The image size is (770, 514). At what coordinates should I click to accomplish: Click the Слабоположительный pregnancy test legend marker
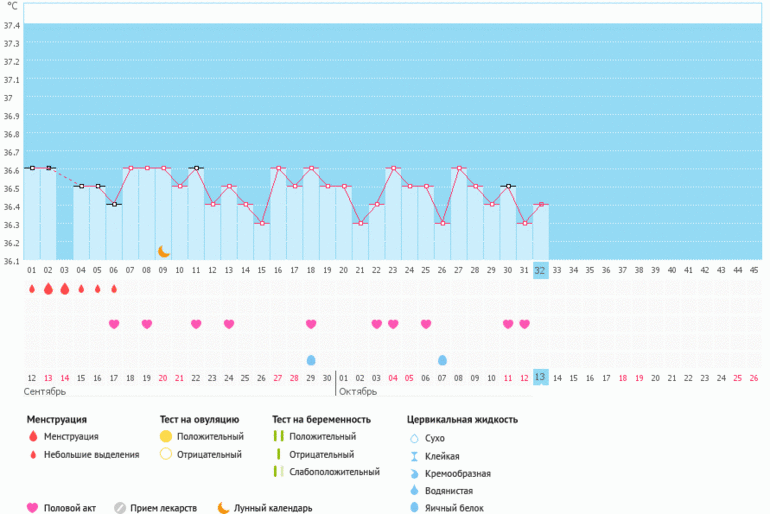coord(279,472)
